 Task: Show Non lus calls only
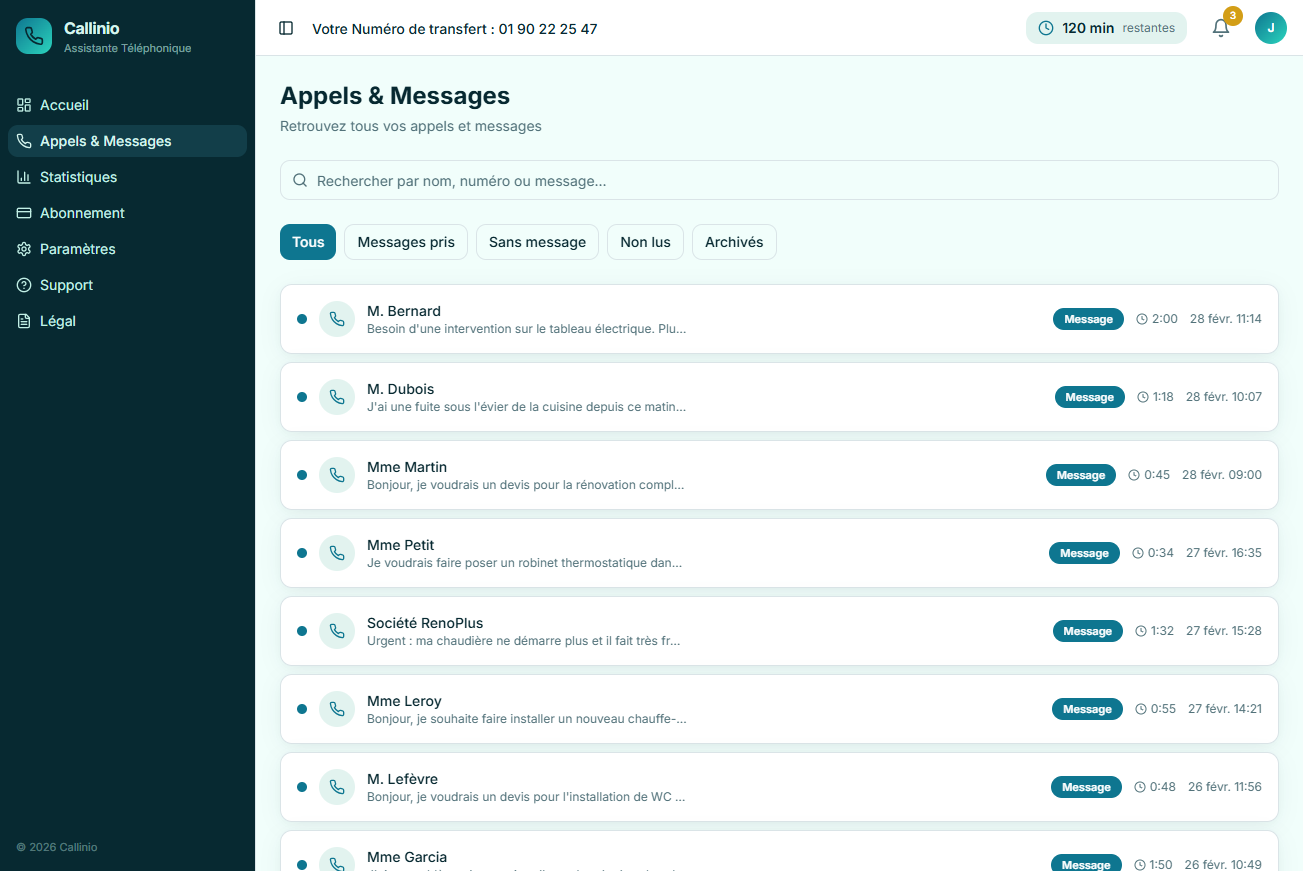(645, 242)
